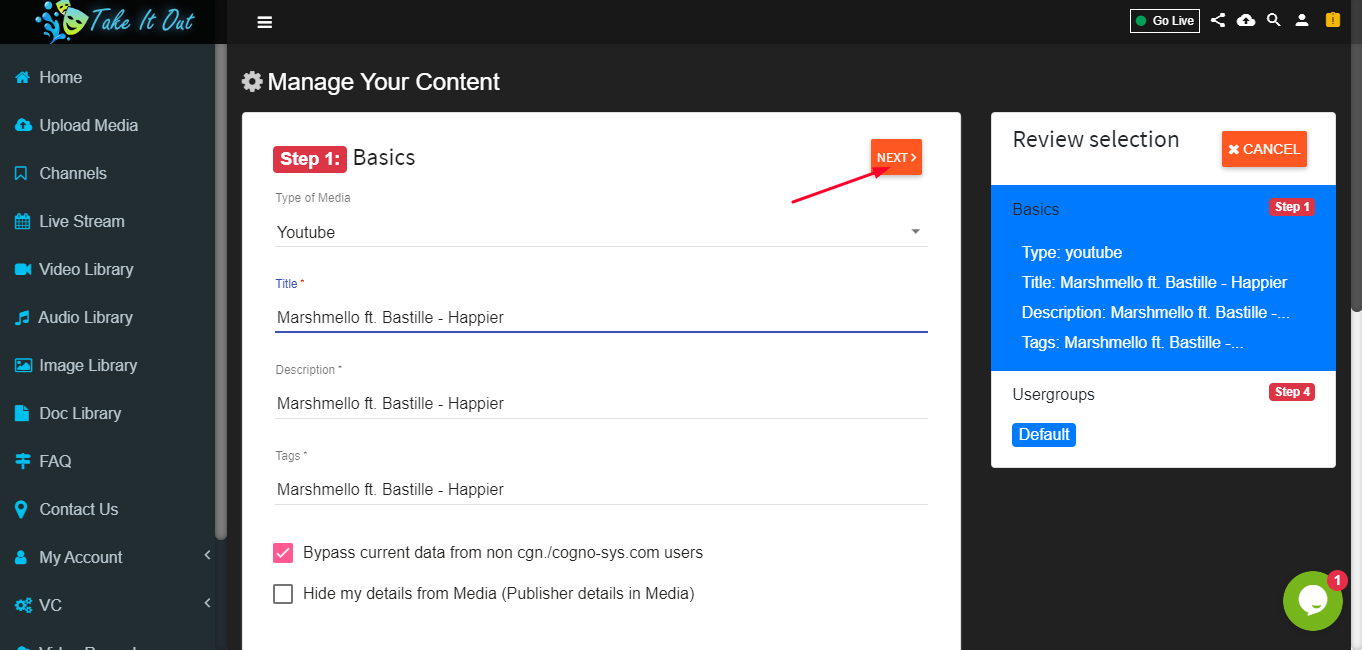Viewport: 1362px width, 650px height.
Task: Click the Go Live button
Action: pos(1165,21)
